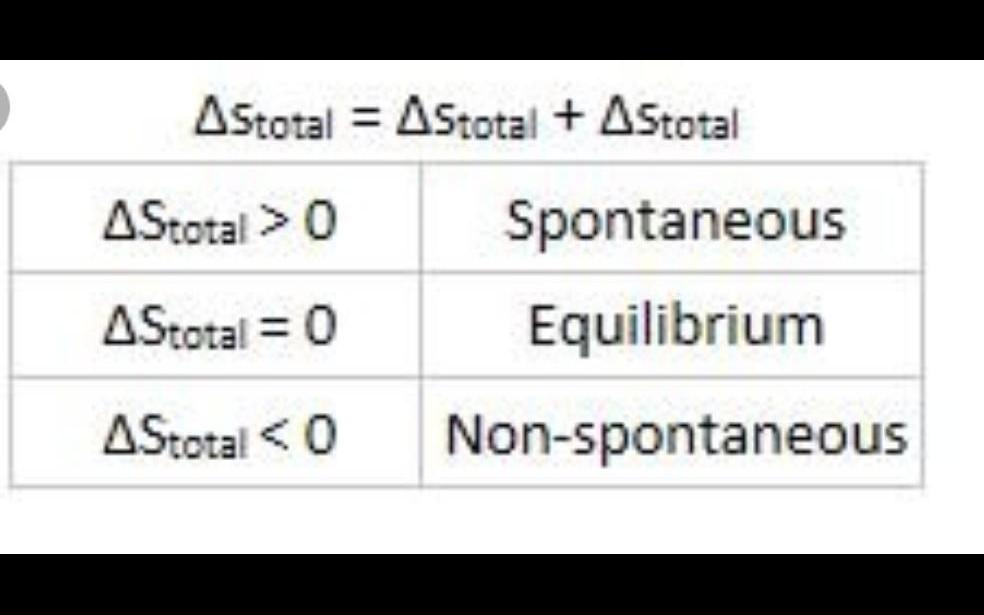Click the zero in the Equilibrium row

click(318, 327)
